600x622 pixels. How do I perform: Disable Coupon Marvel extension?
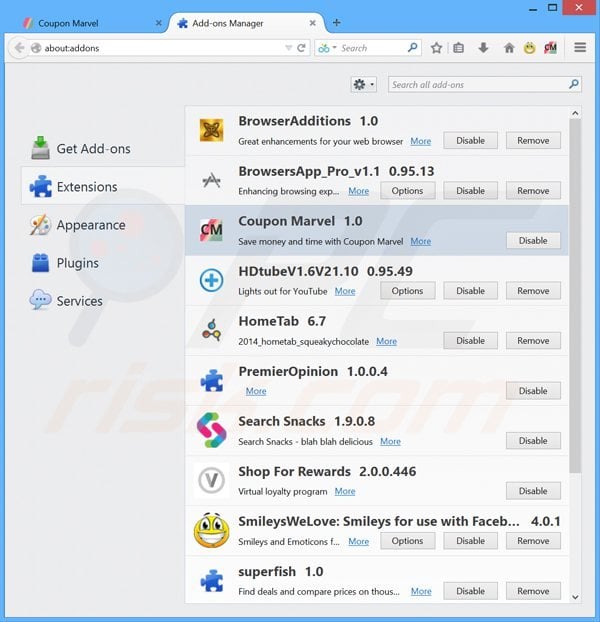[x=533, y=240]
